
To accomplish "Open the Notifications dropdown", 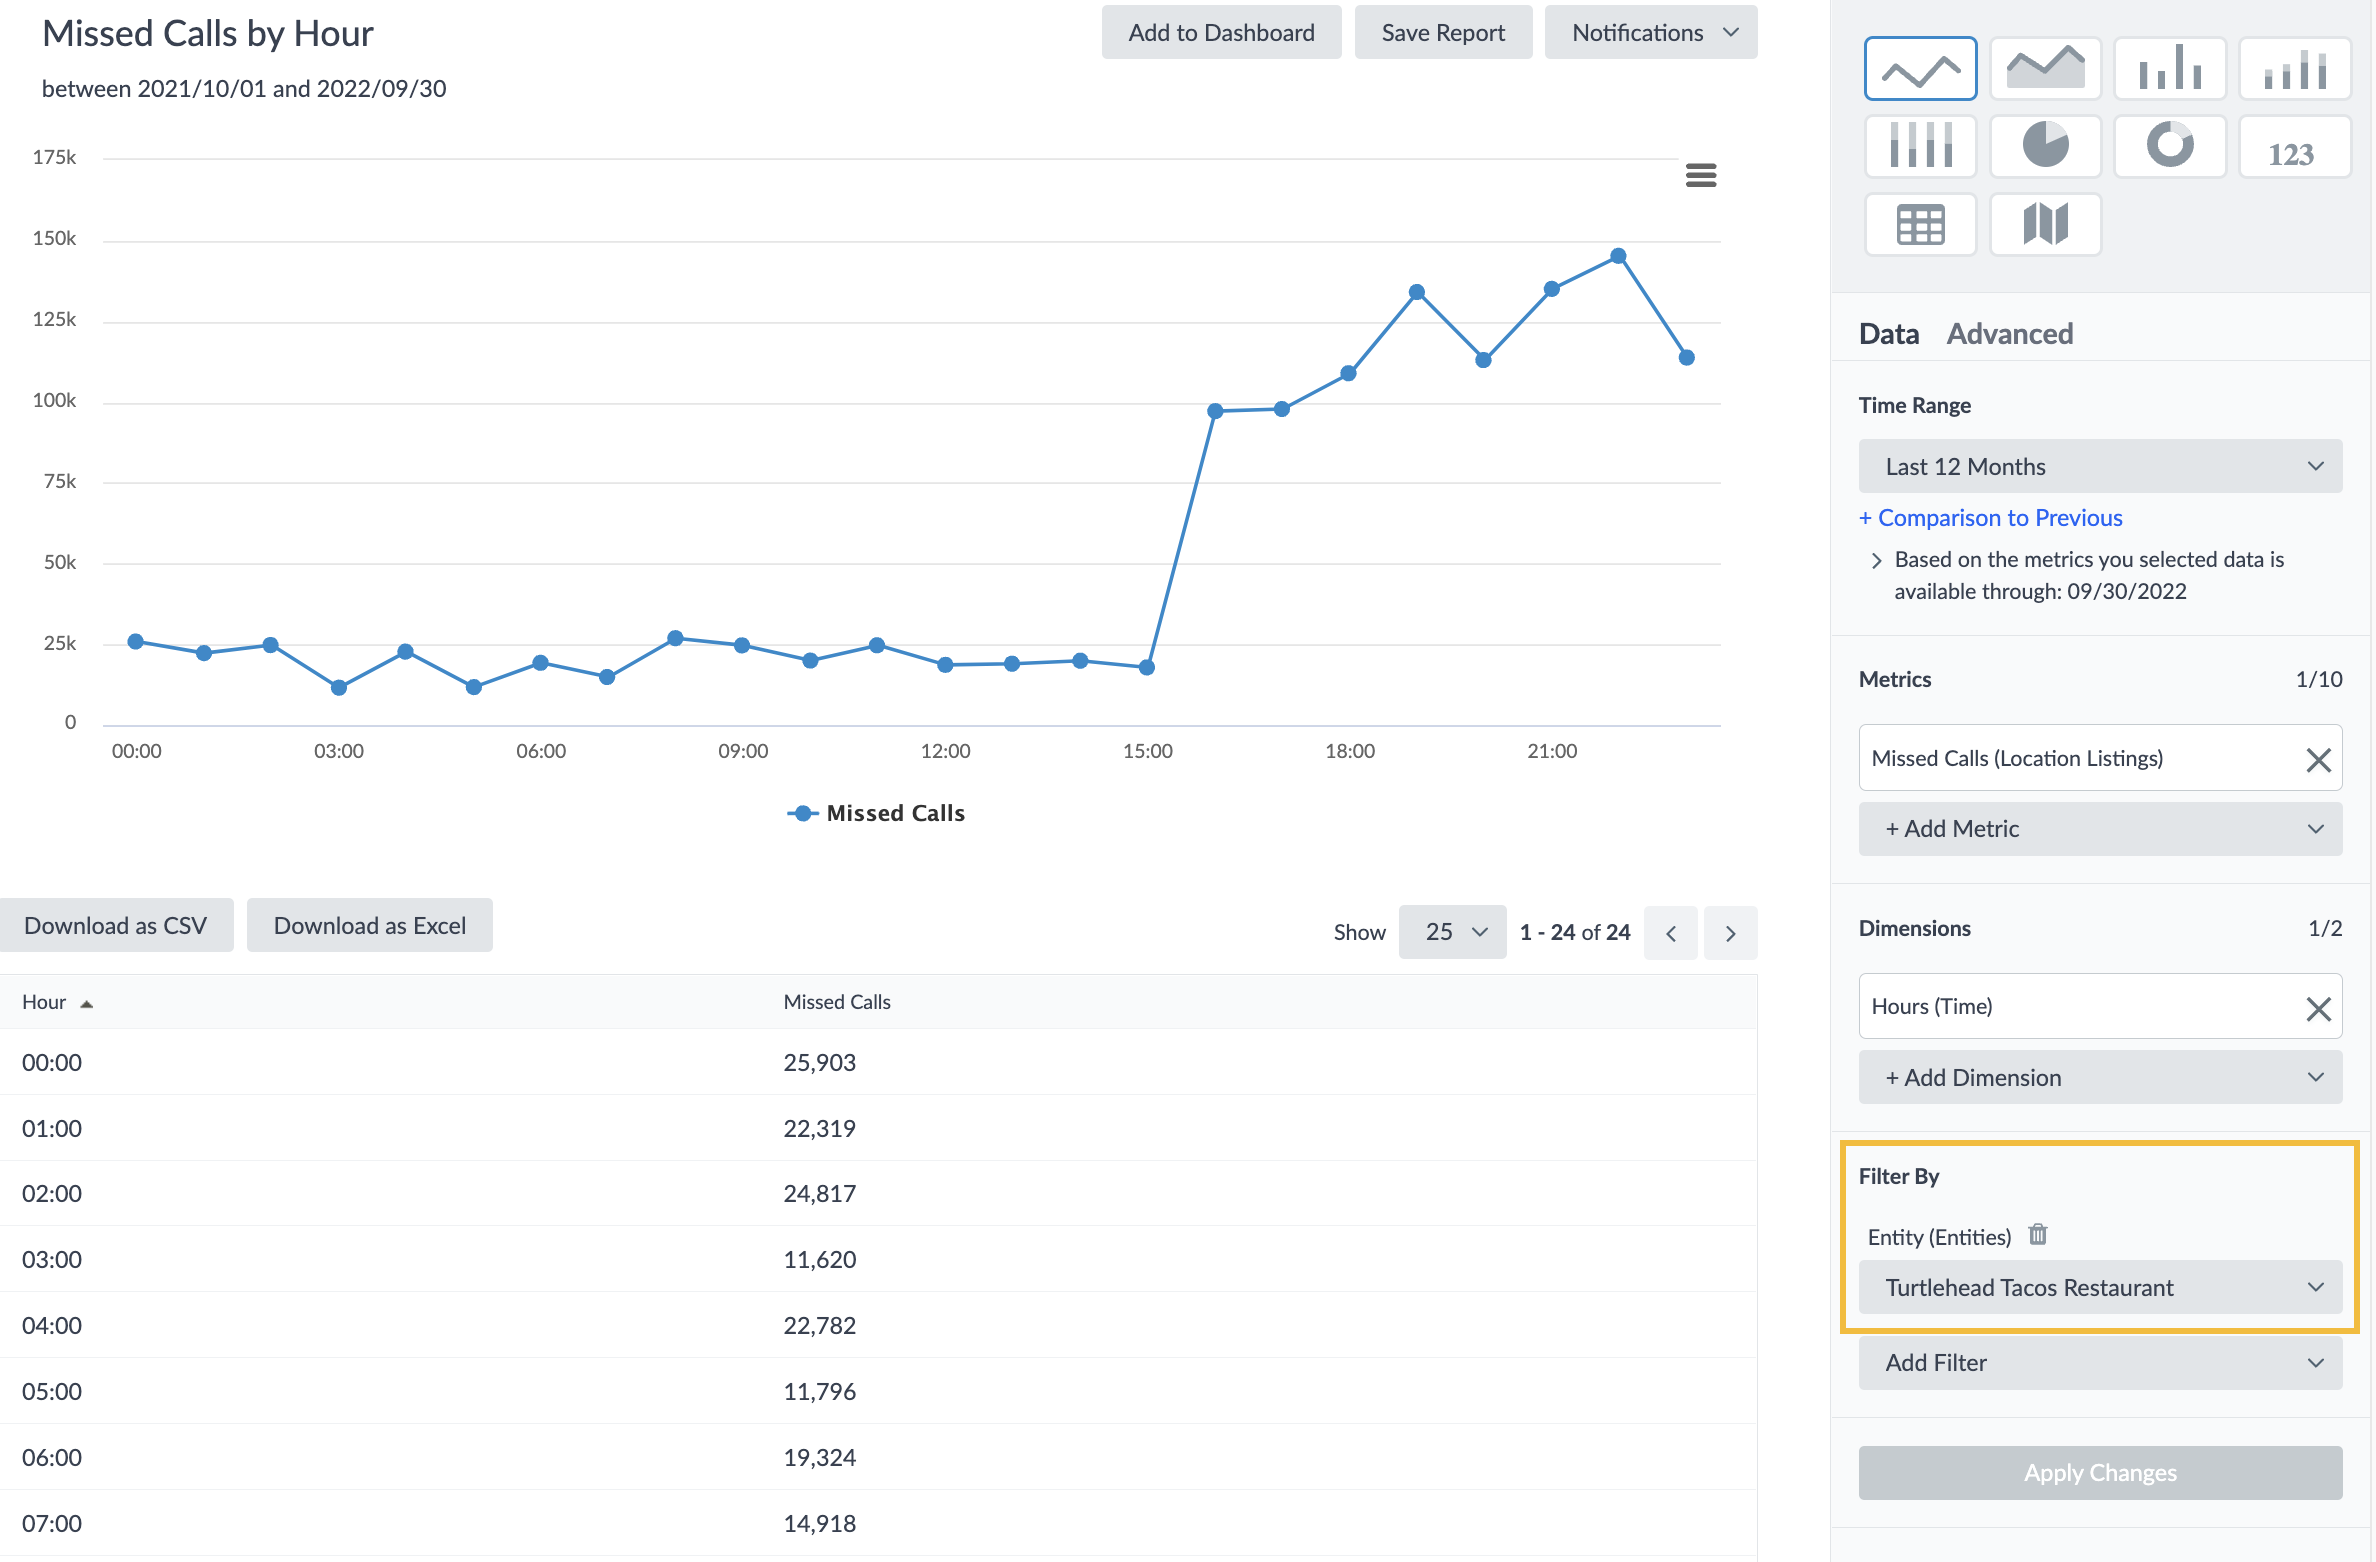I will [1650, 33].
